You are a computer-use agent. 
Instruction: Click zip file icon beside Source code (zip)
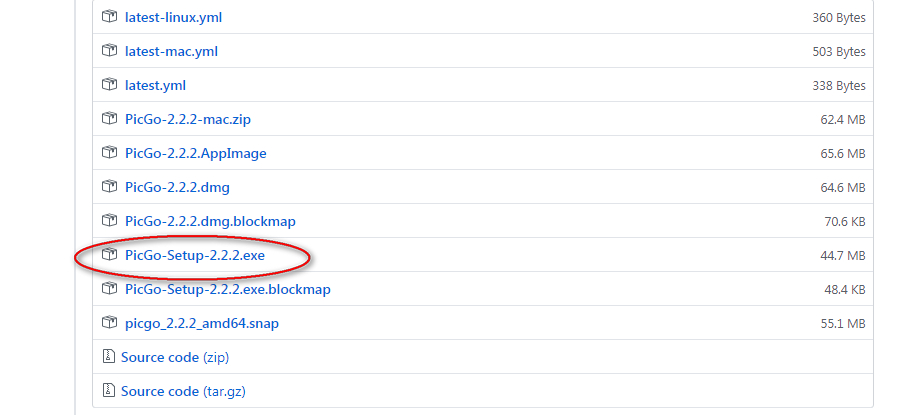tap(108, 357)
